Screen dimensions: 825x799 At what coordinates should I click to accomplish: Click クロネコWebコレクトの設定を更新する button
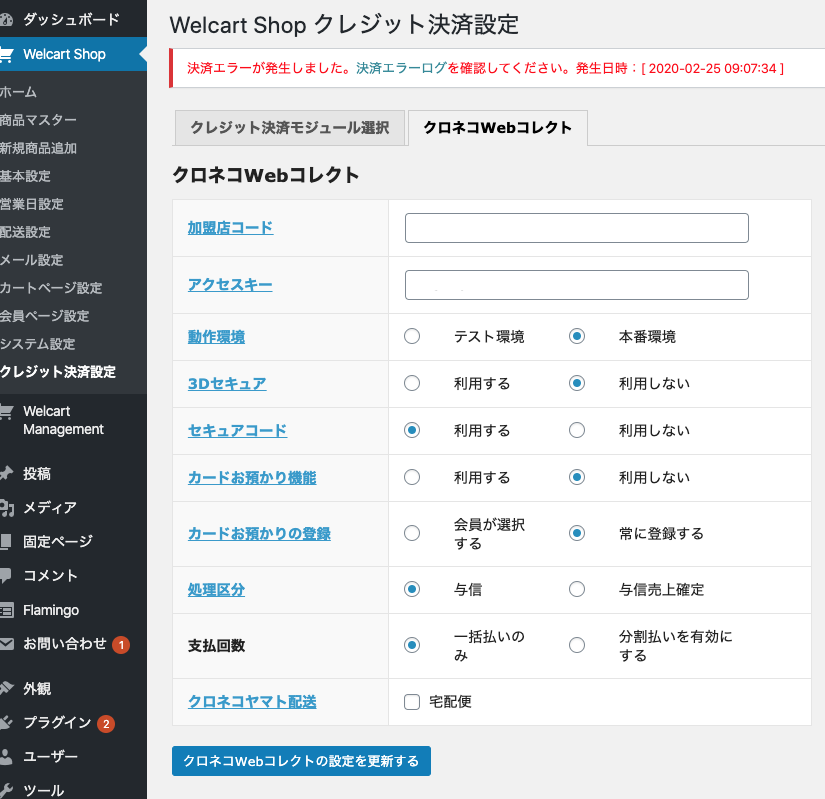(x=301, y=761)
